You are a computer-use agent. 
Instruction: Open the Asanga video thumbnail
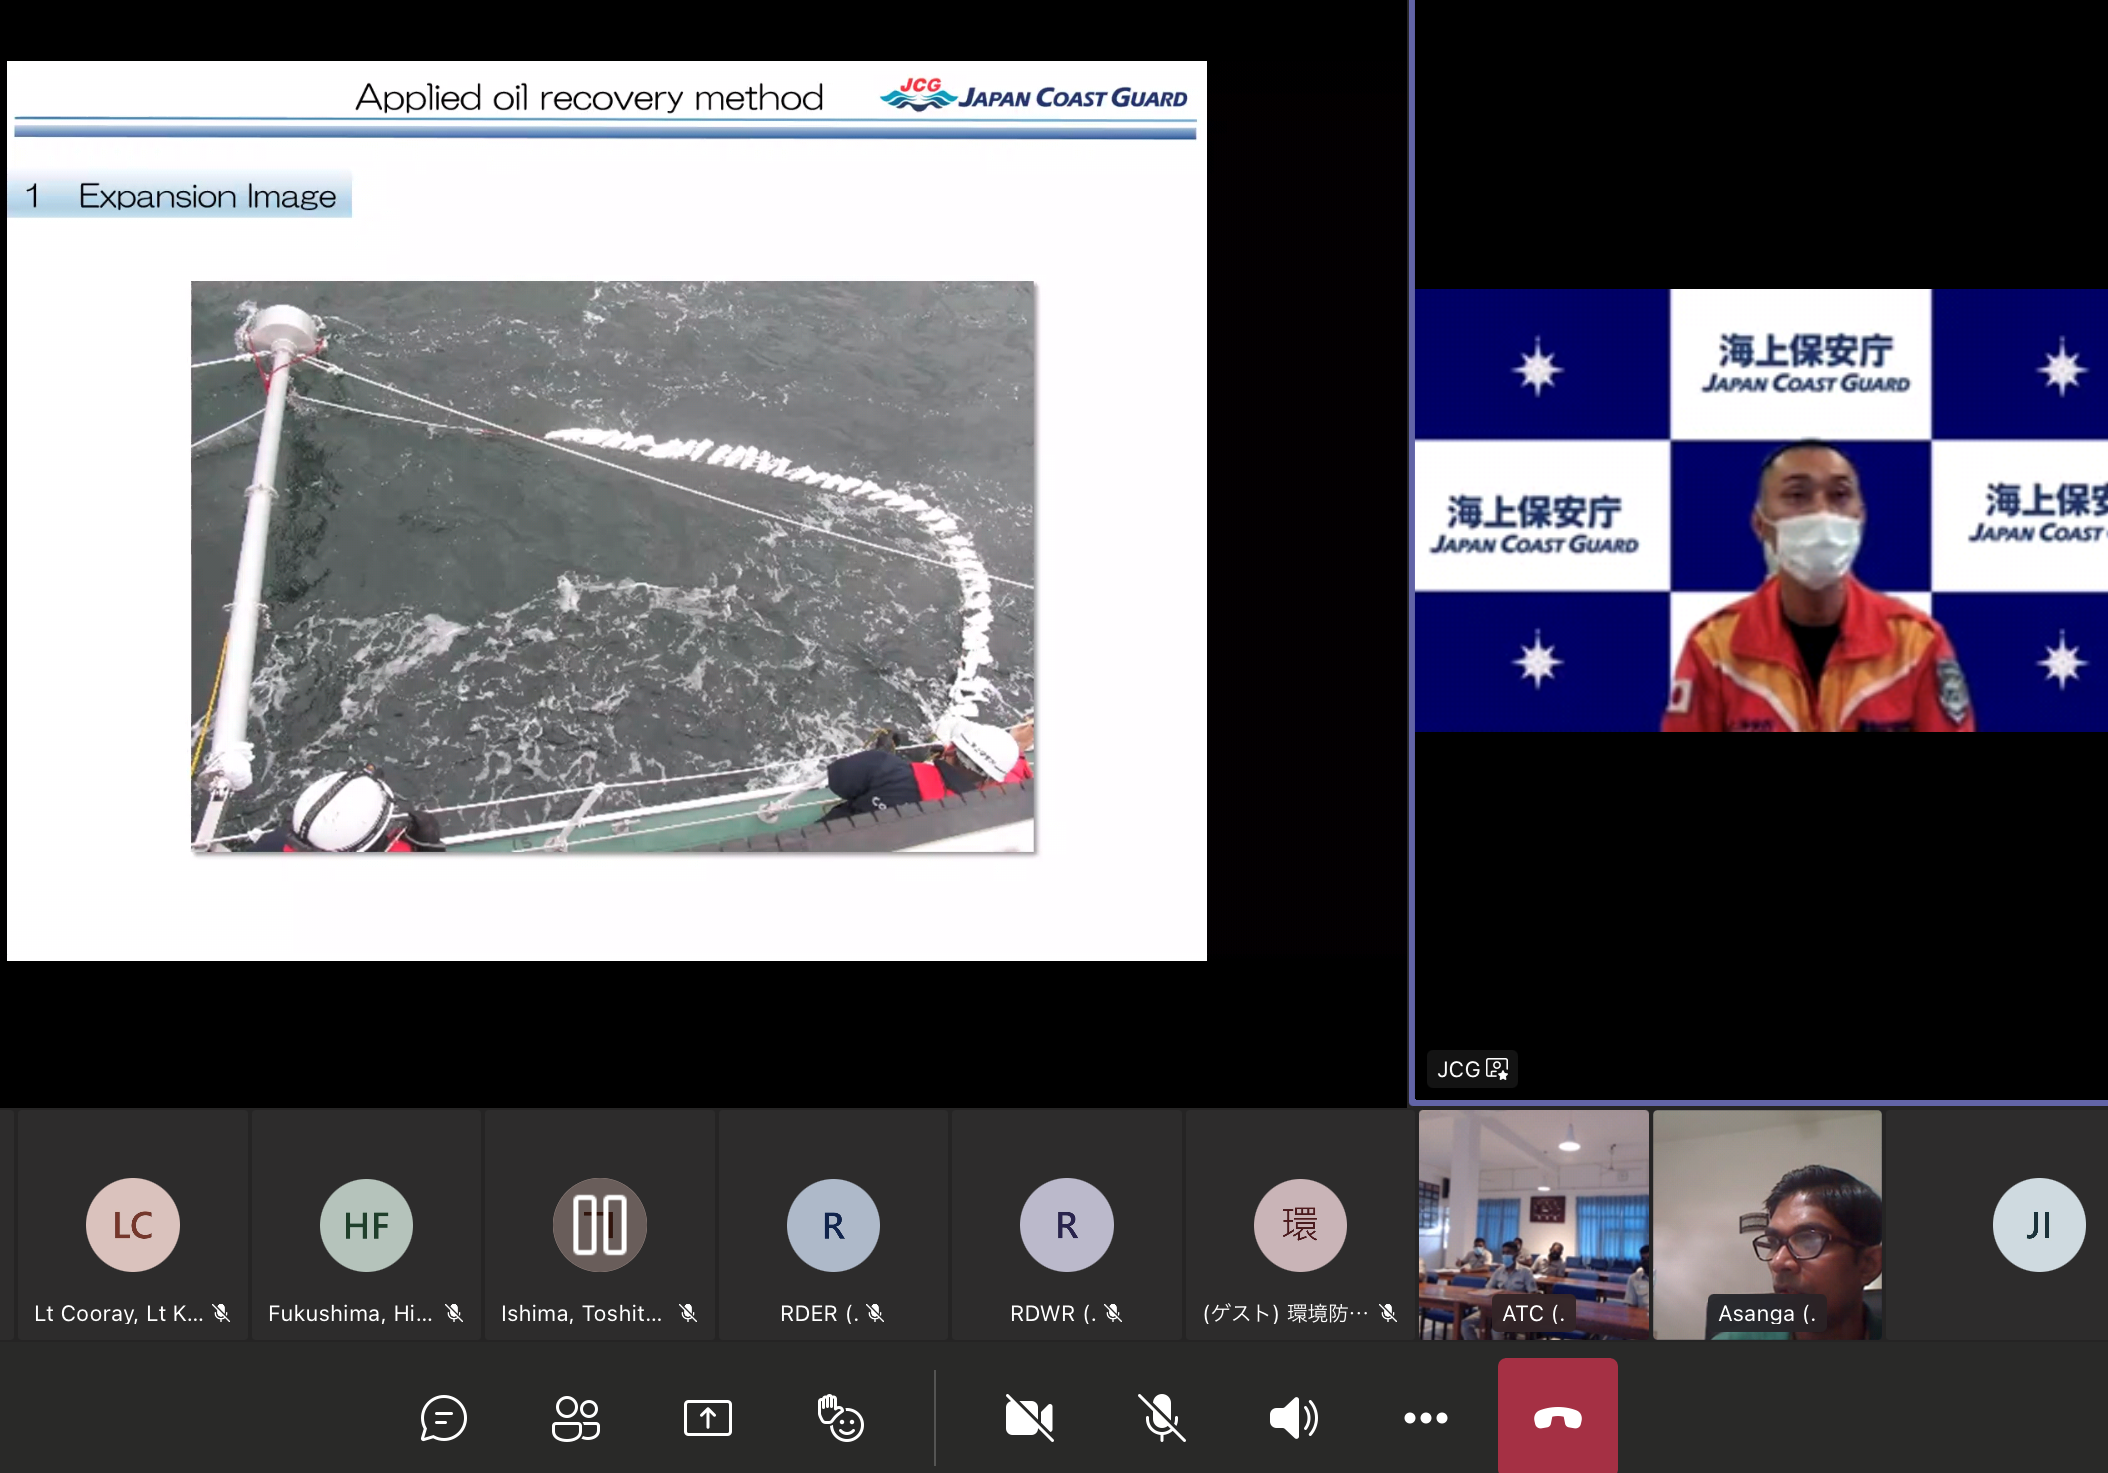coord(1767,1225)
